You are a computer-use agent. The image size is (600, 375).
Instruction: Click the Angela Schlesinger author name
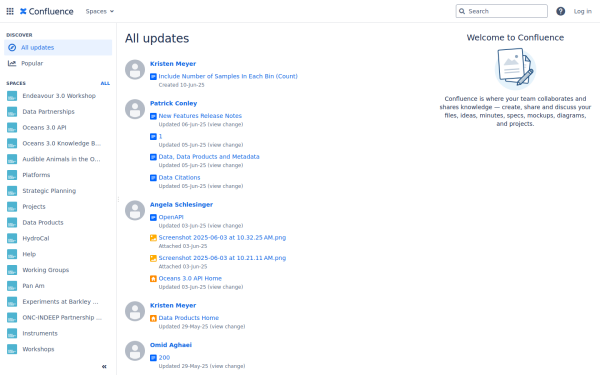click(x=181, y=205)
